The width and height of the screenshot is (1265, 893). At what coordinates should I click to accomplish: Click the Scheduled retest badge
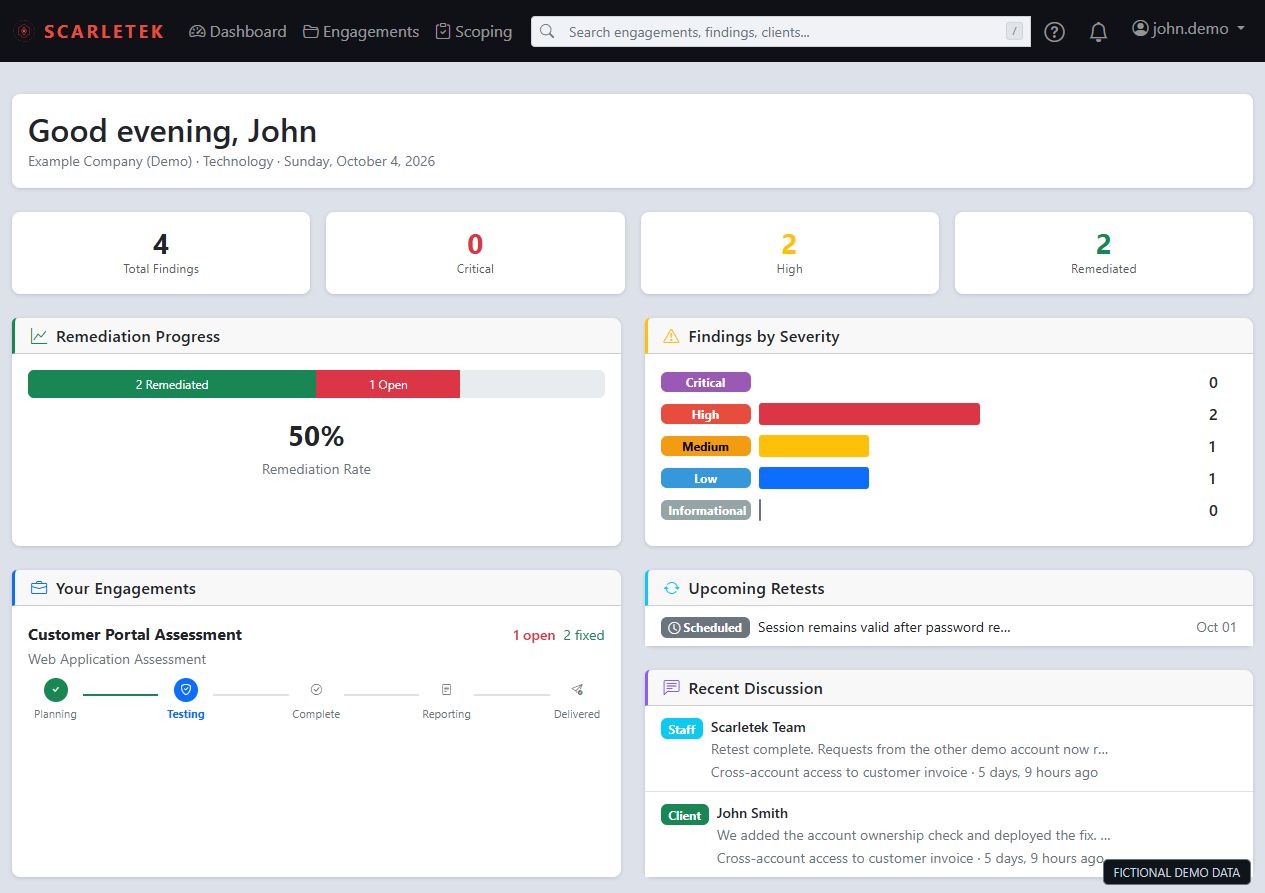coord(705,628)
